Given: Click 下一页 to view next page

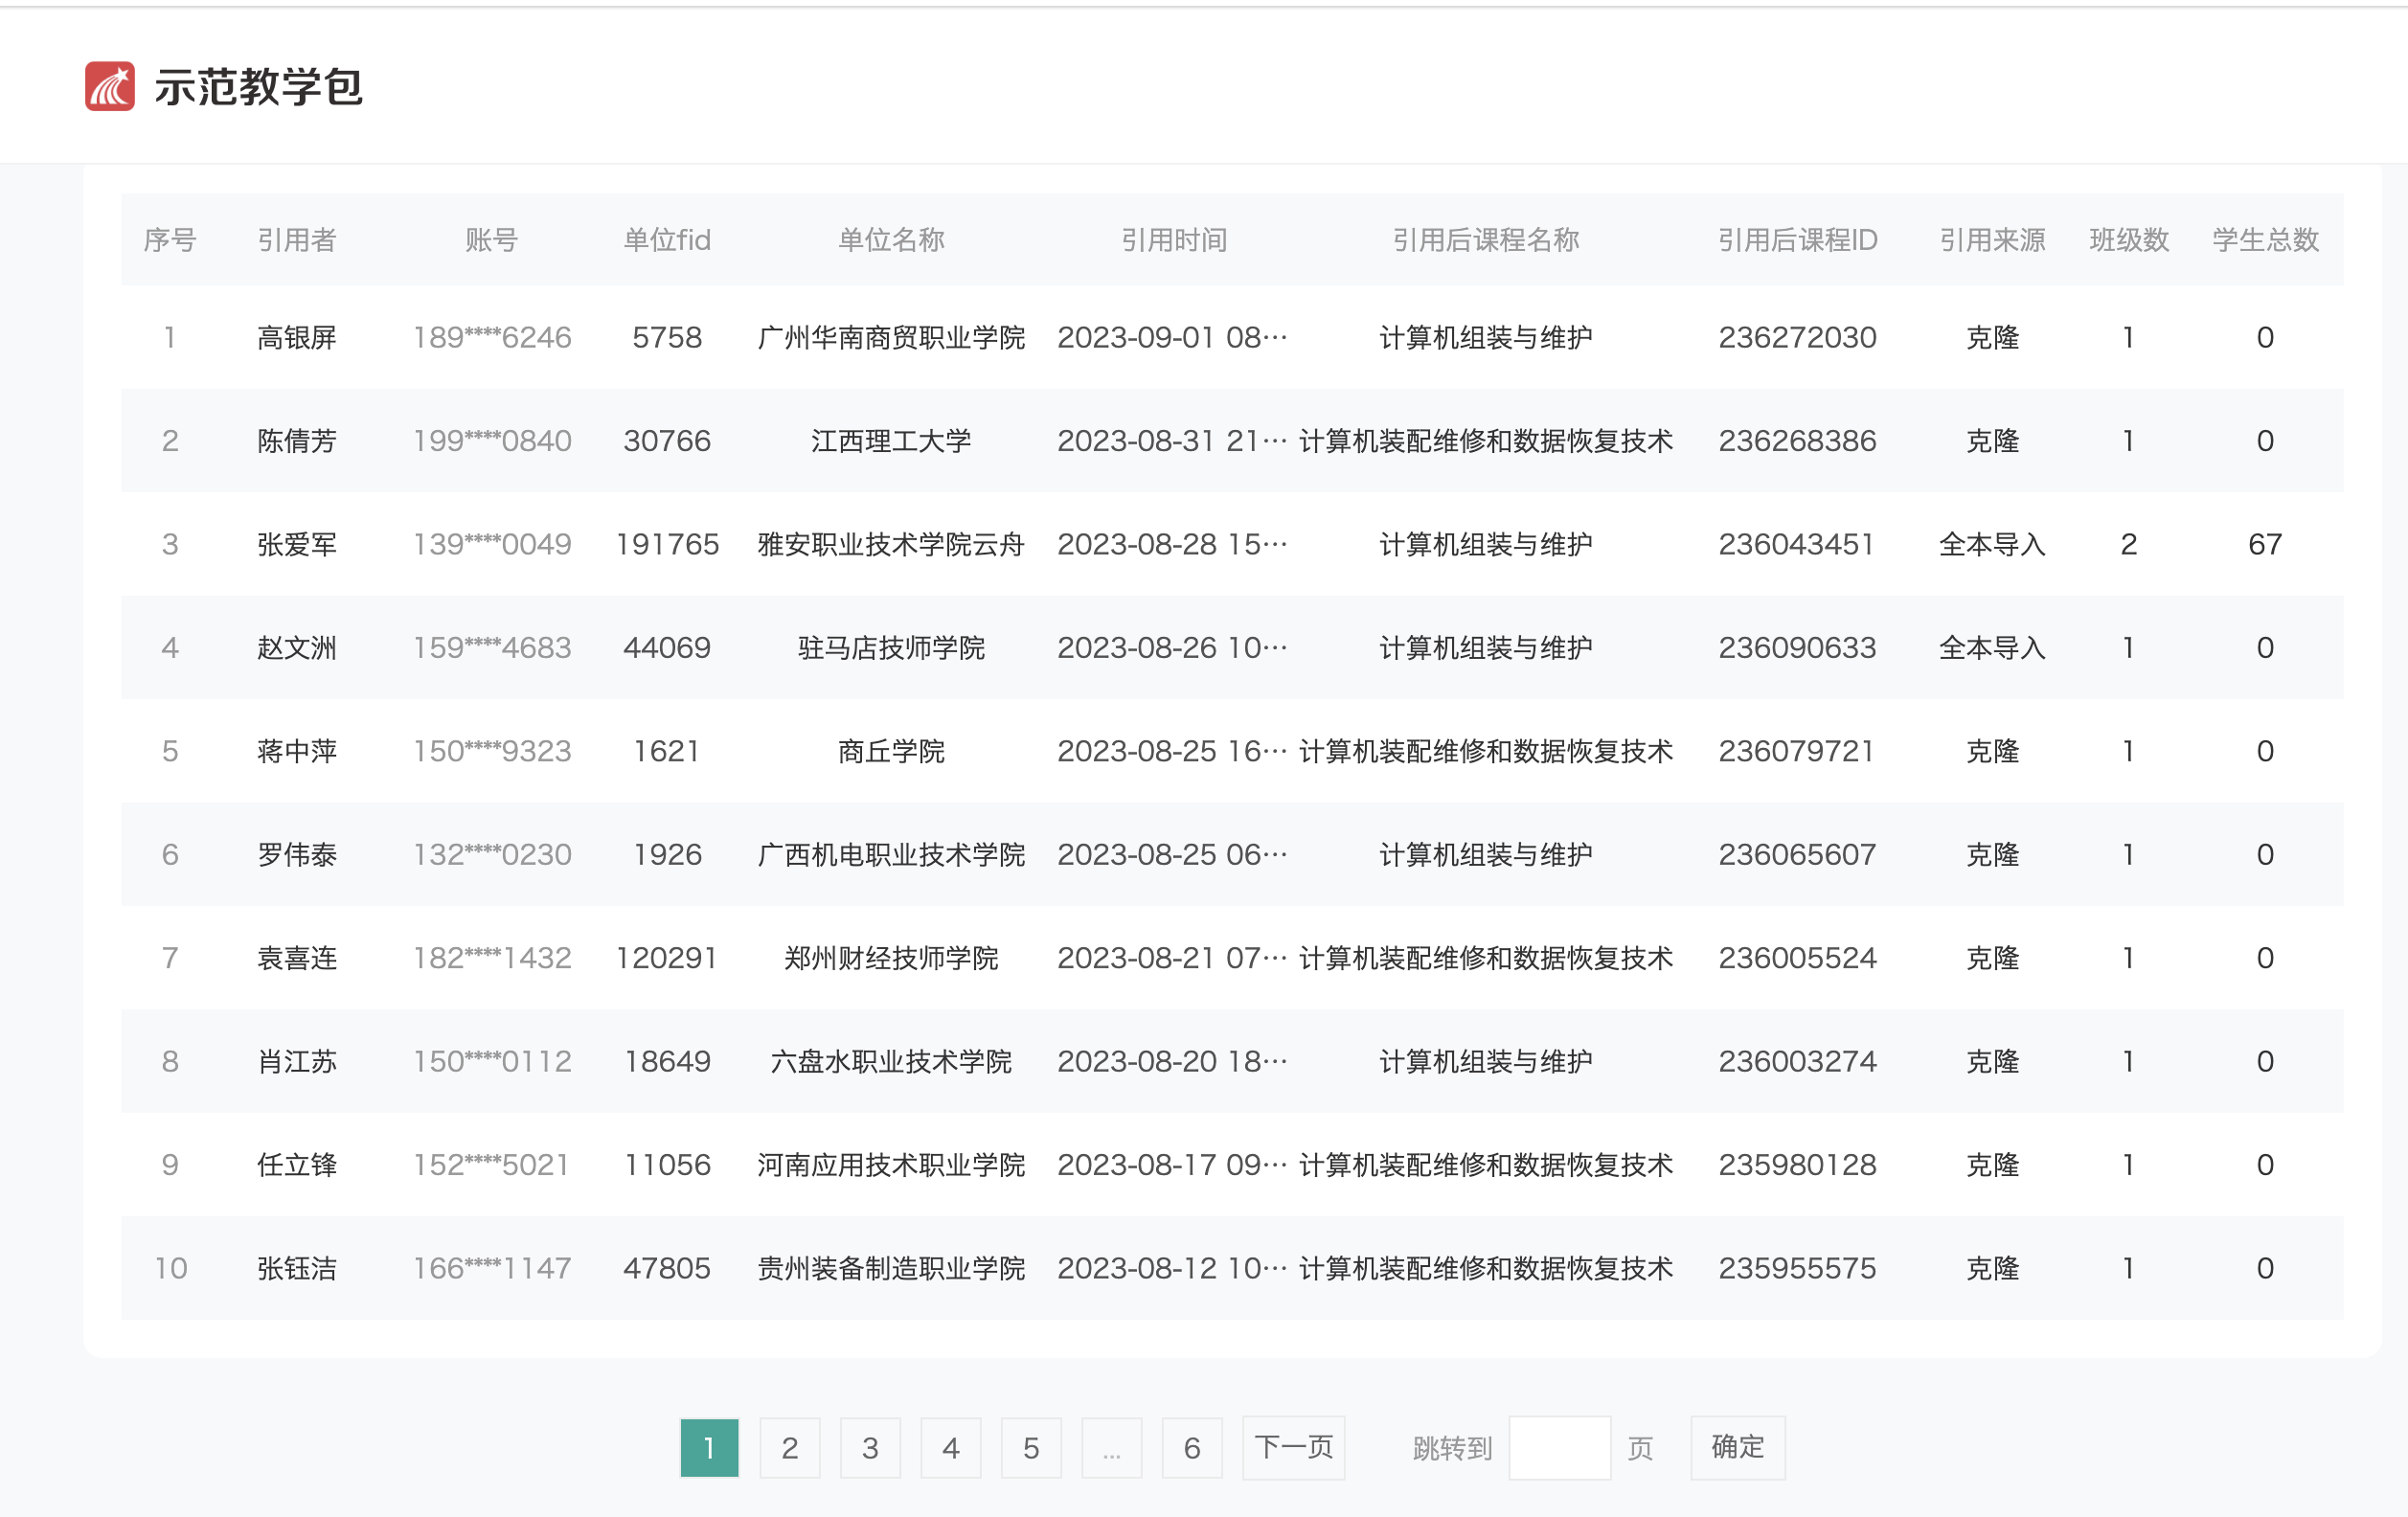Looking at the screenshot, I should pyautogui.click(x=1293, y=1447).
